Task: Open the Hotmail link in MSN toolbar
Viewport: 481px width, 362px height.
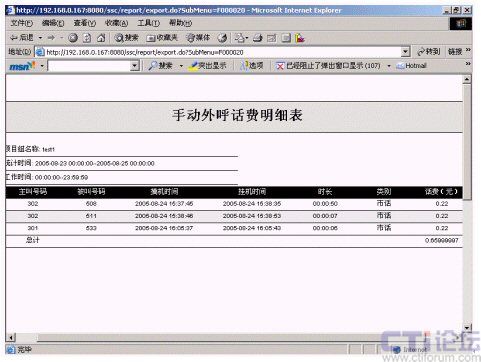Action: pos(412,66)
